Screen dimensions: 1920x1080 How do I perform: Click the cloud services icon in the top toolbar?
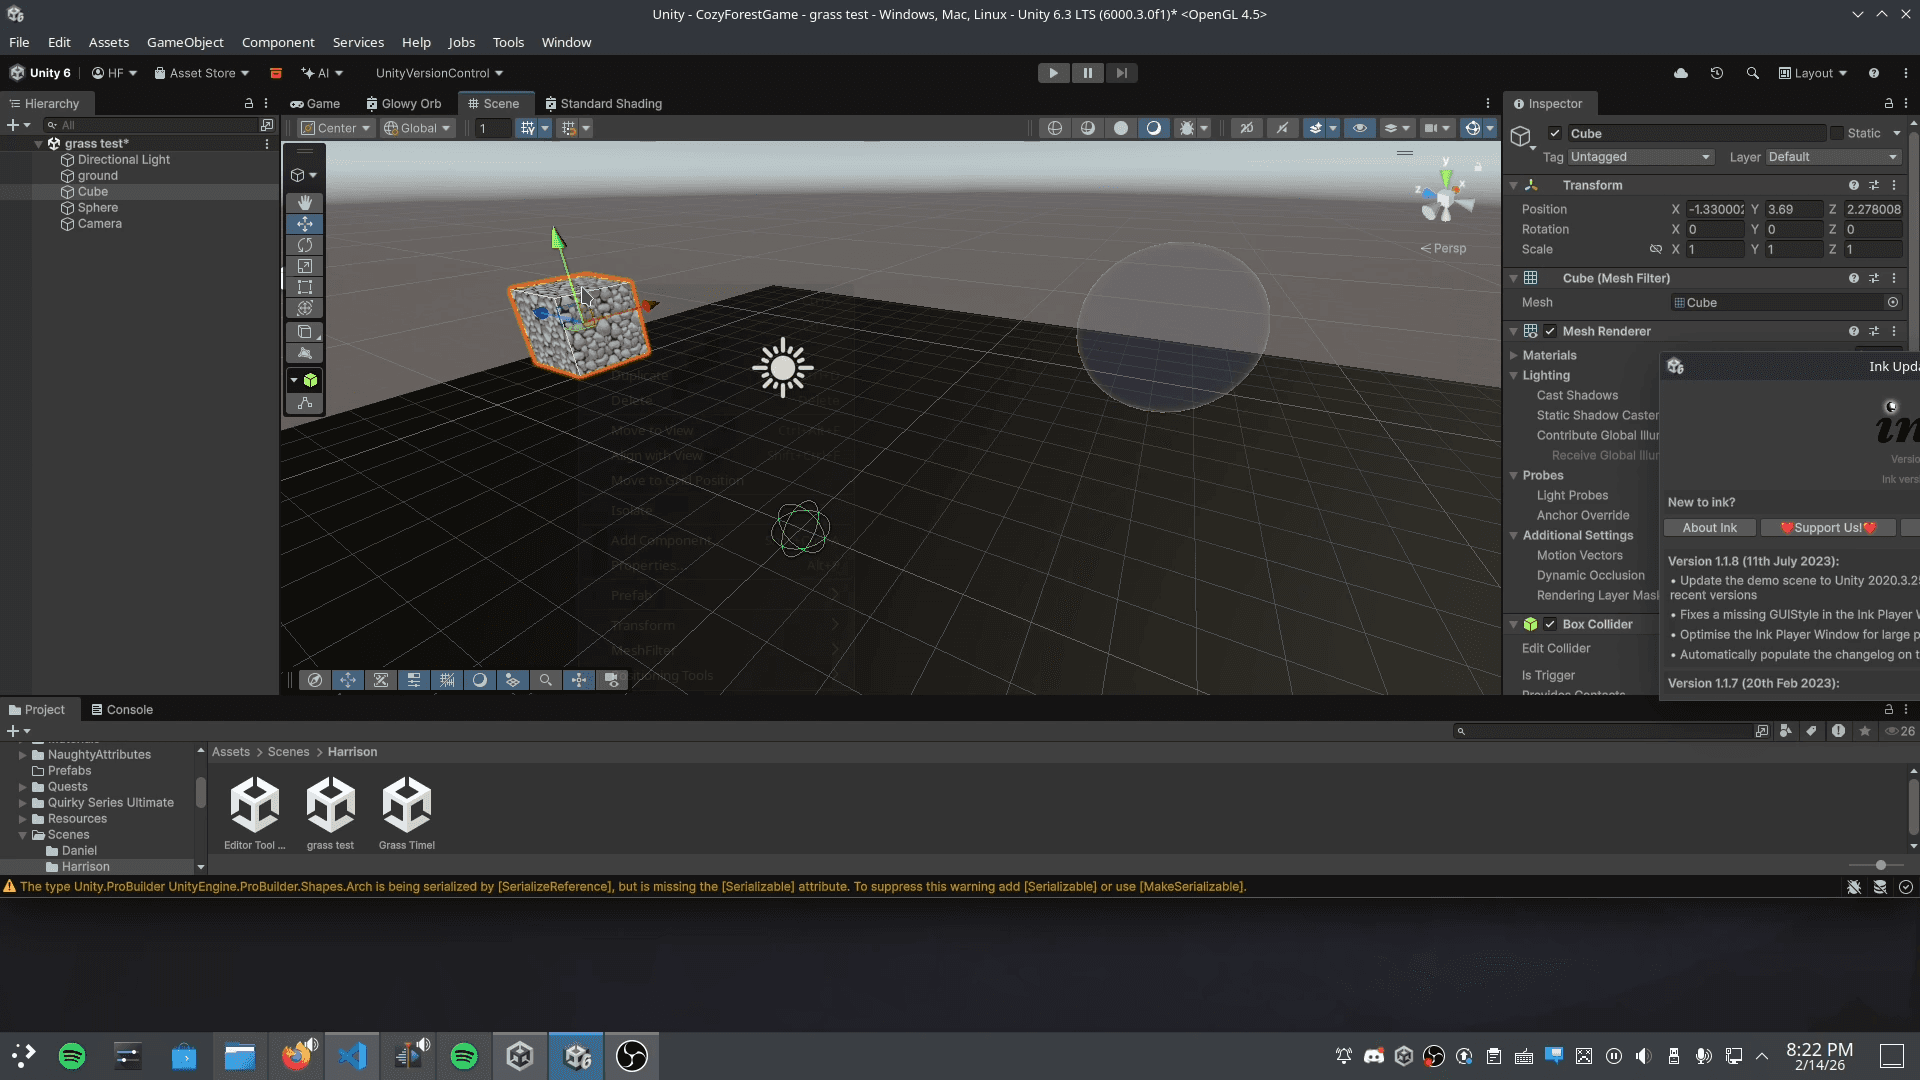pyautogui.click(x=1681, y=73)
